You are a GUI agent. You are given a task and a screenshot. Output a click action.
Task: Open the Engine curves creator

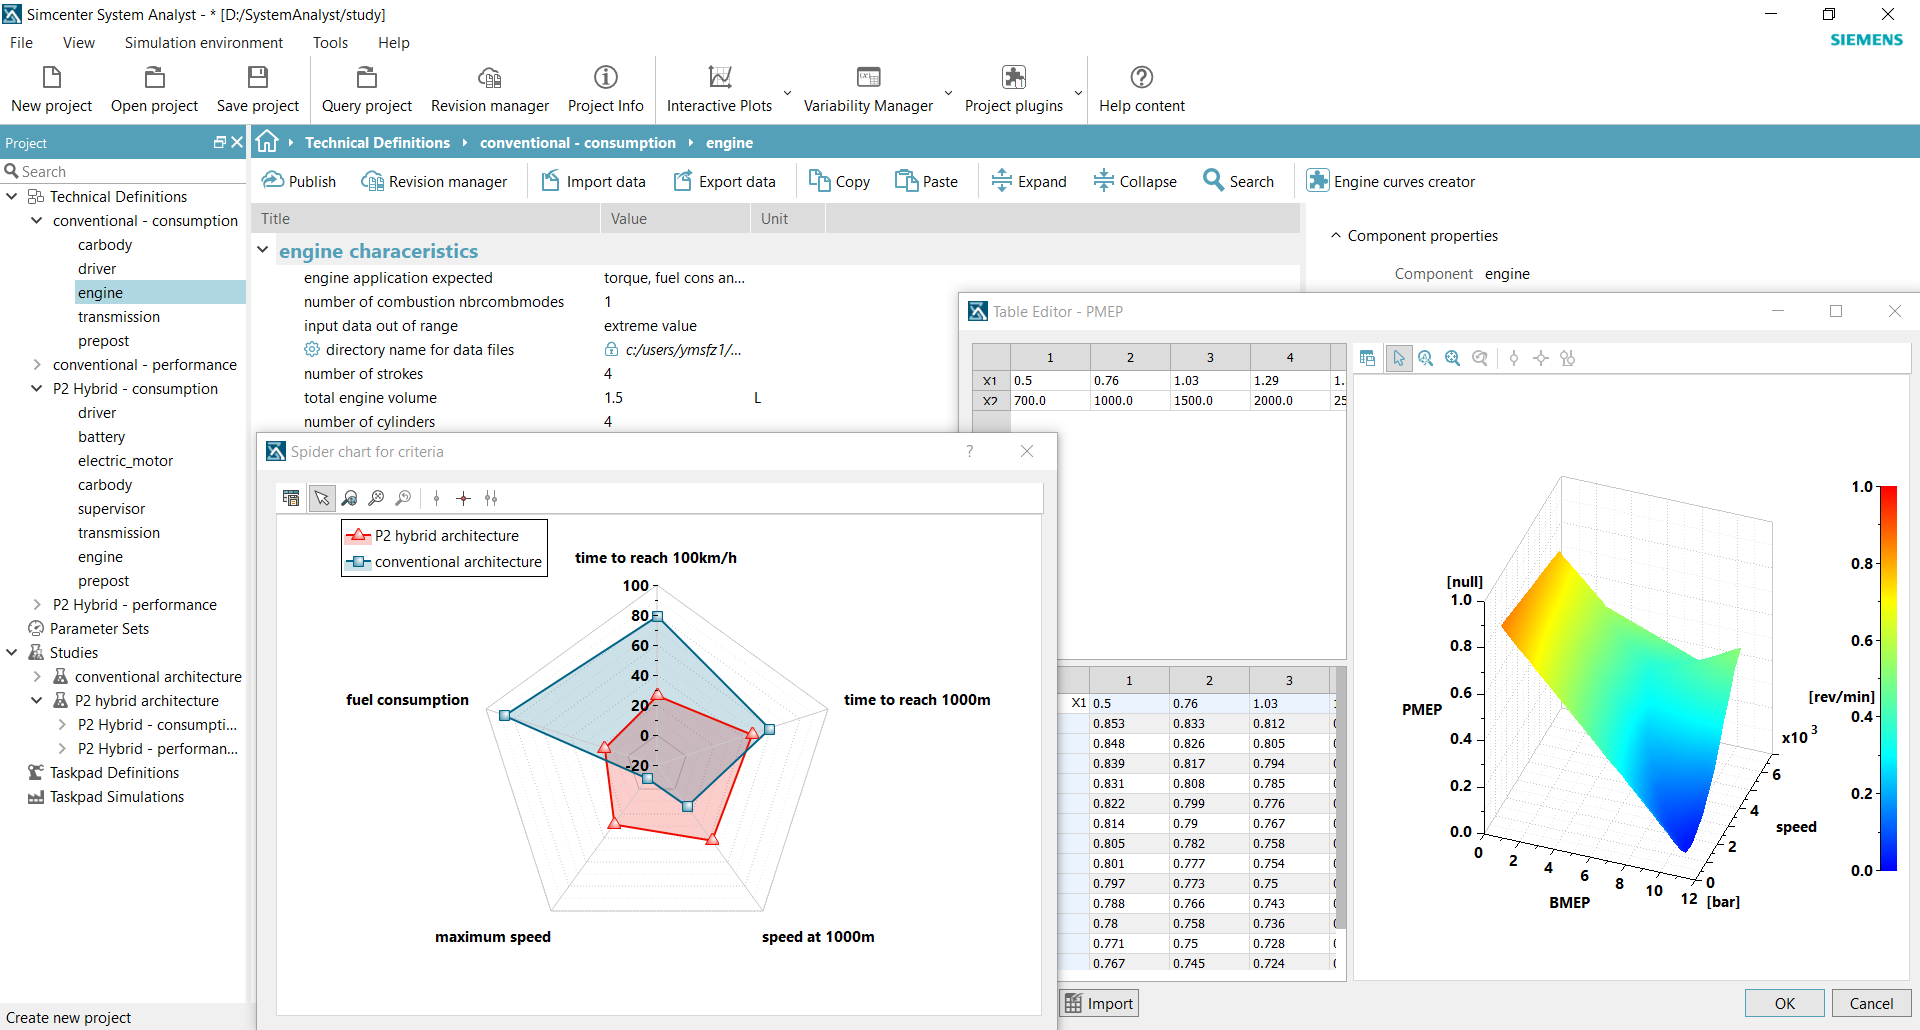click(1390, 181)
